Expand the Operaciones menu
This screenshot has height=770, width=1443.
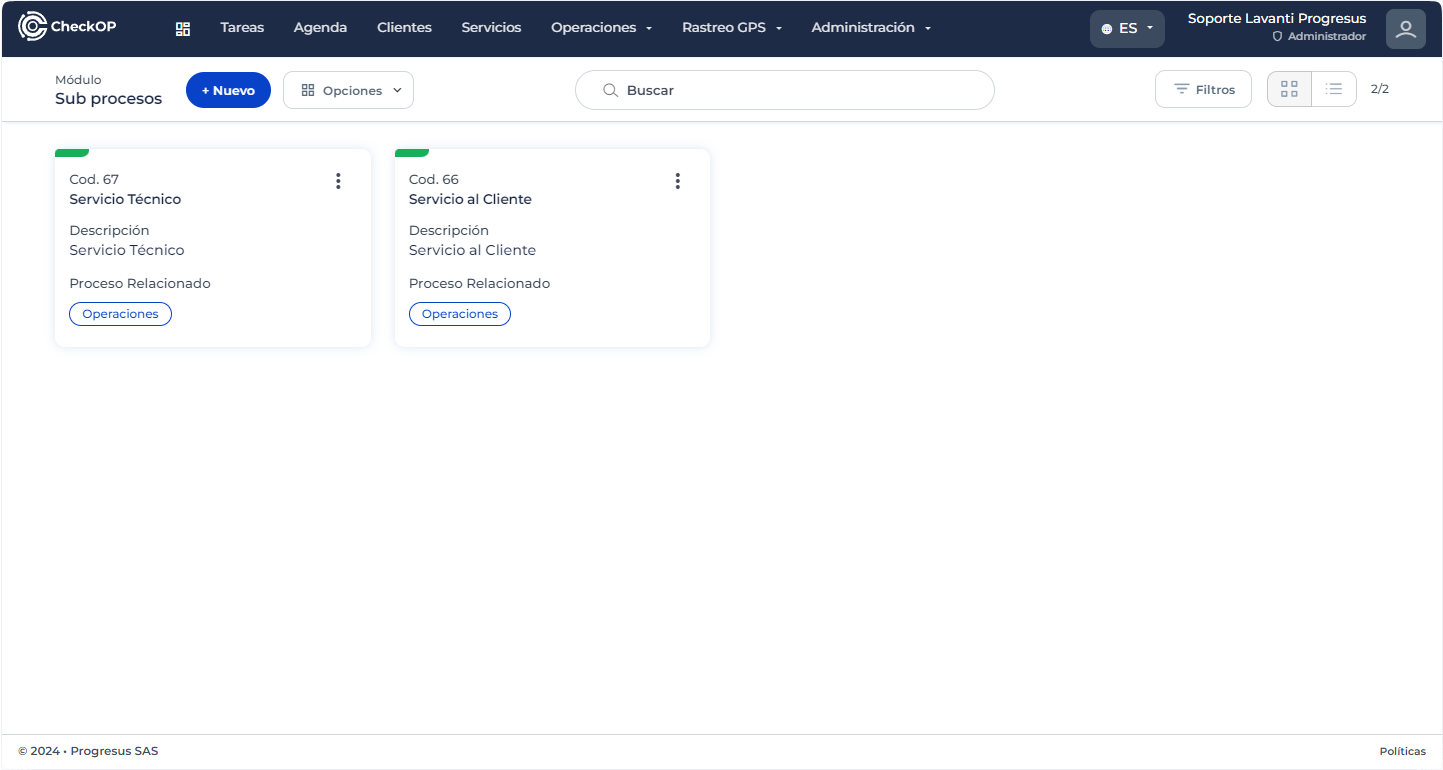tap(602, 28)
